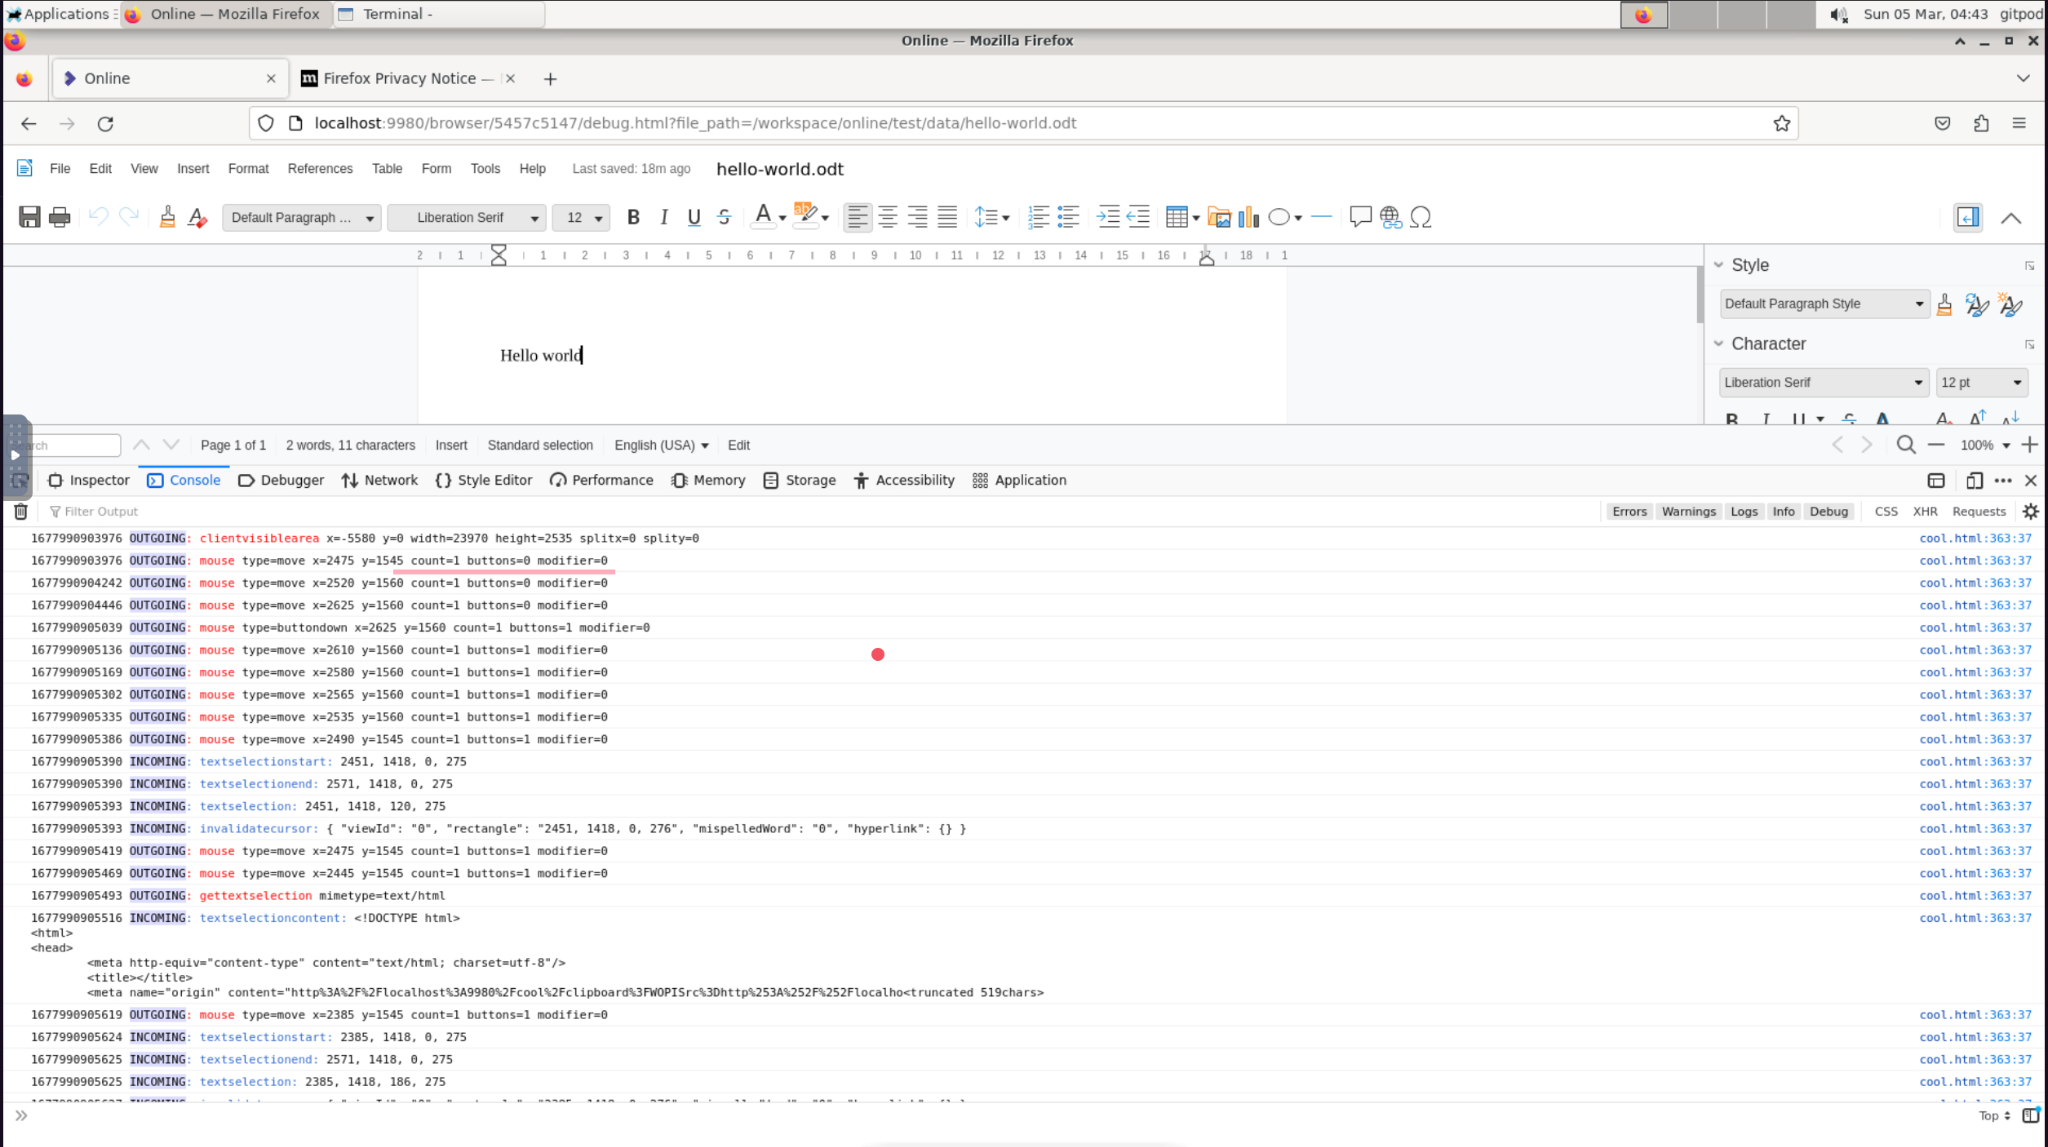The image size is (2048, 1147).
Task: Clear the console with trash icon
Action: tap(20, 511)
